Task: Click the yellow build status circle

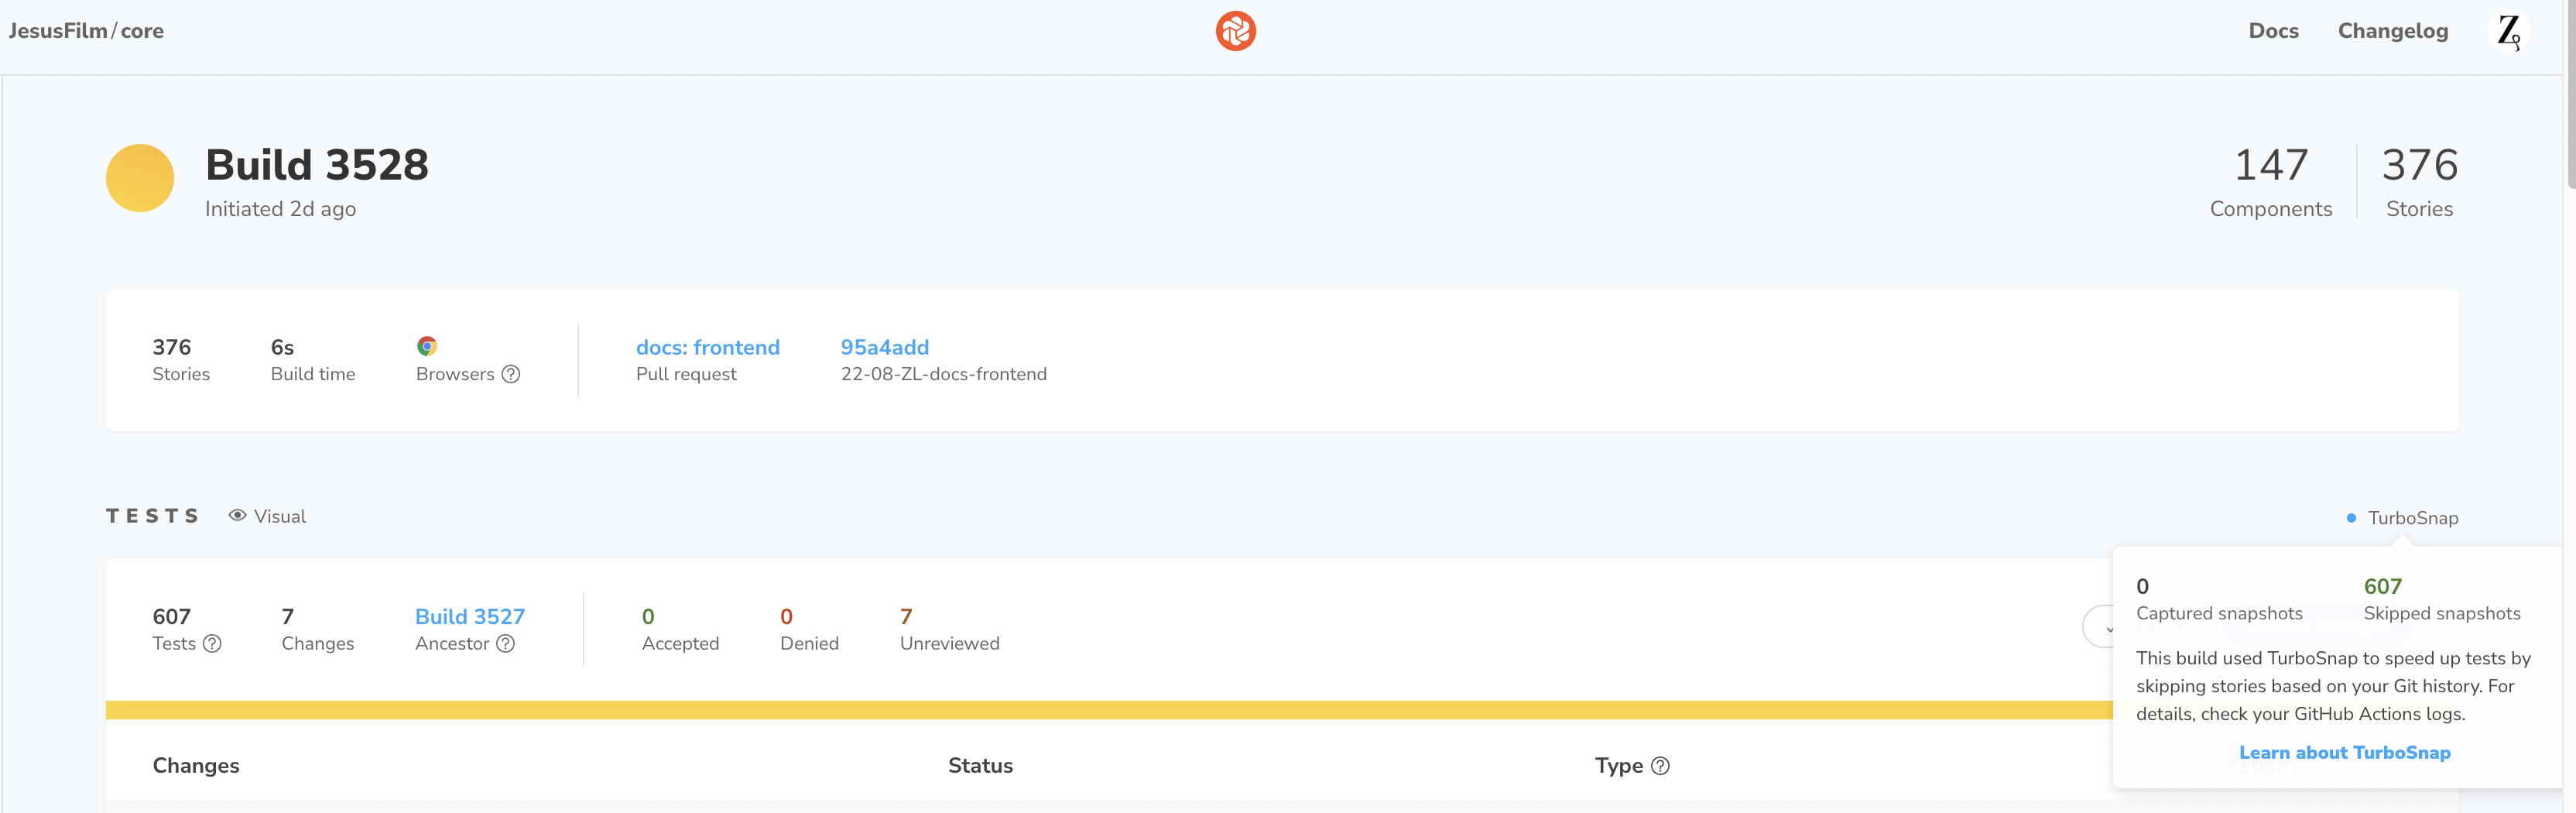Action: (x=140, y=178)
